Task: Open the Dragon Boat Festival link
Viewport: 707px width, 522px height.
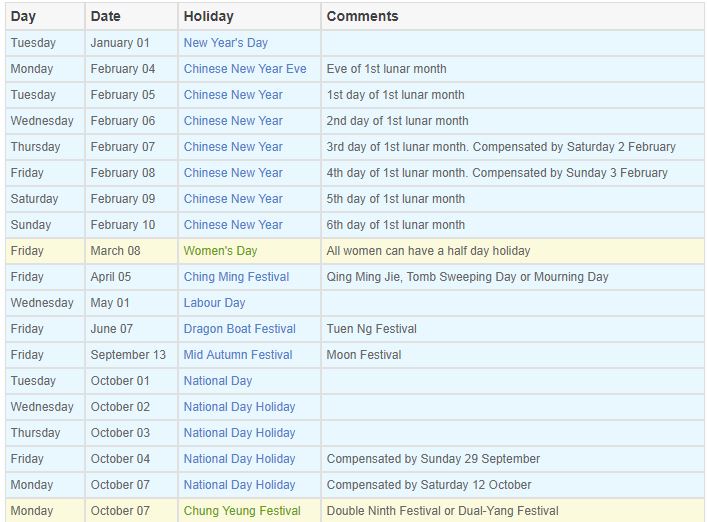Action: (x=239, y=329)
